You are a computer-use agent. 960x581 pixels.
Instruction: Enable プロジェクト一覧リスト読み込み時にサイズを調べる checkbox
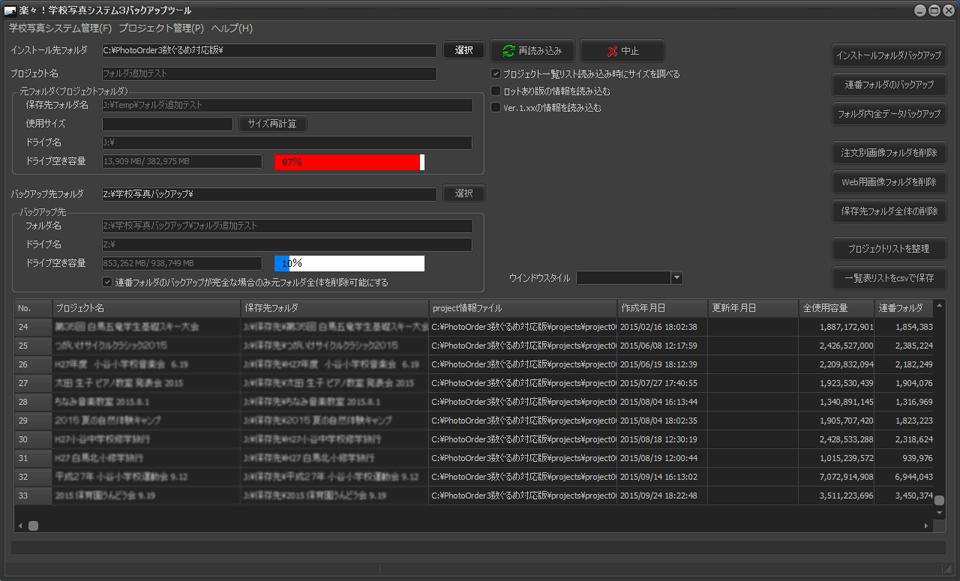(496, 74)
